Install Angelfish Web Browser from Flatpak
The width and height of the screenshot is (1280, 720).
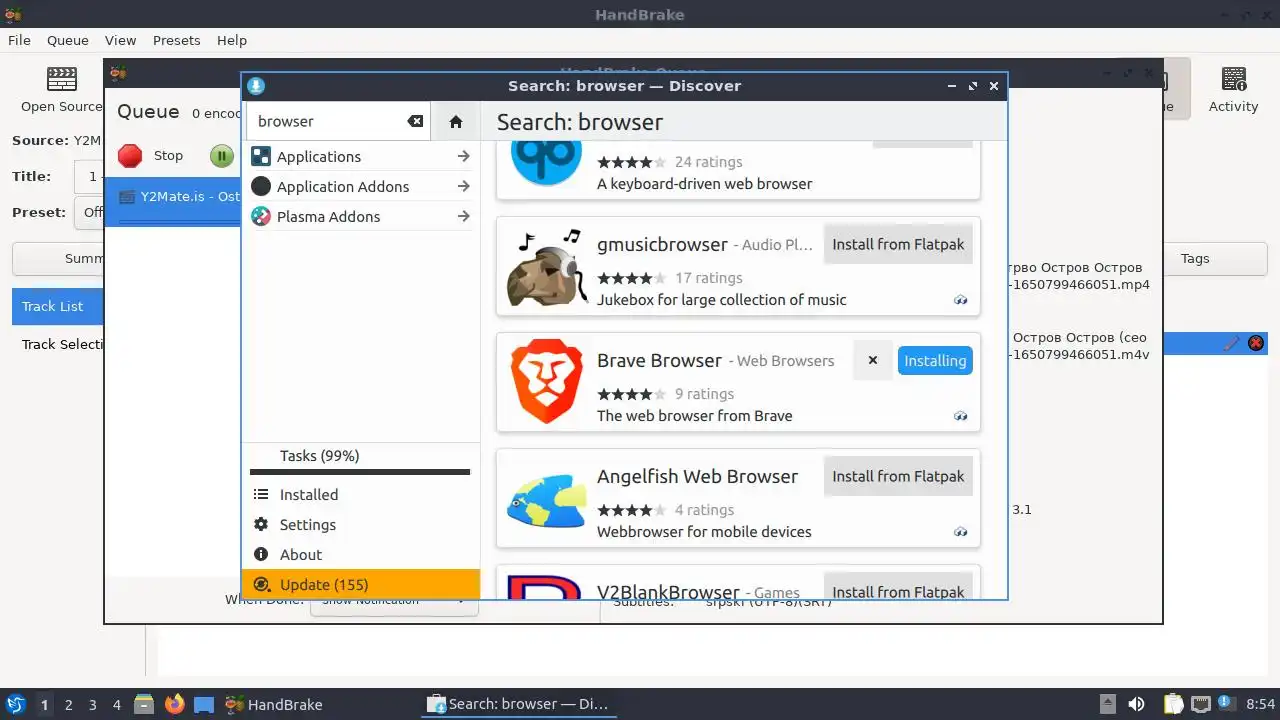[x=898, y=476]
